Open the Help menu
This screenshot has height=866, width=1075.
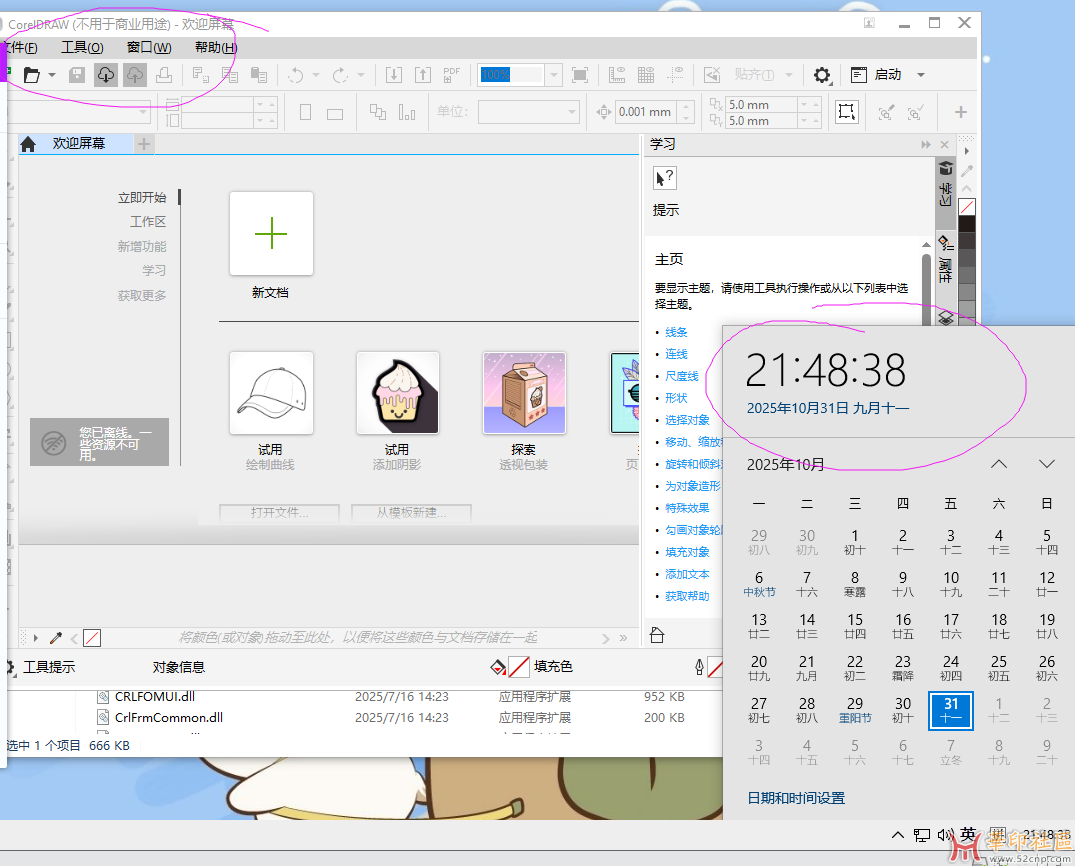[x=216, y=47]
